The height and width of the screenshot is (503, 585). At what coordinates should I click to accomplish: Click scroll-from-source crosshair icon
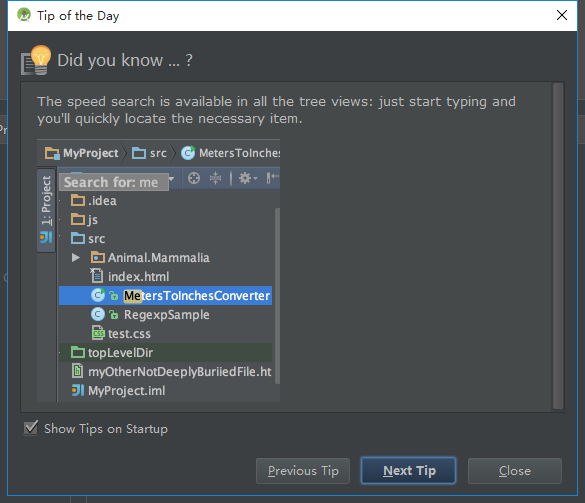point(194,178)
